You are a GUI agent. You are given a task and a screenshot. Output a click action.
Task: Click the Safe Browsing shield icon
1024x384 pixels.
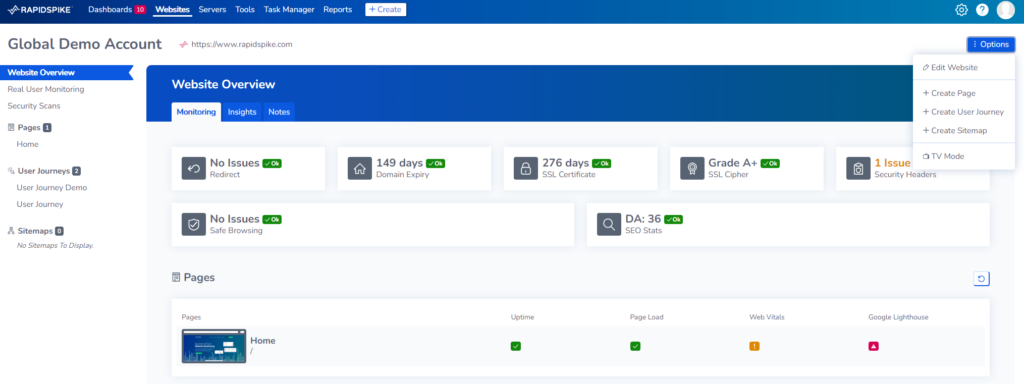(x=193, y=224)
